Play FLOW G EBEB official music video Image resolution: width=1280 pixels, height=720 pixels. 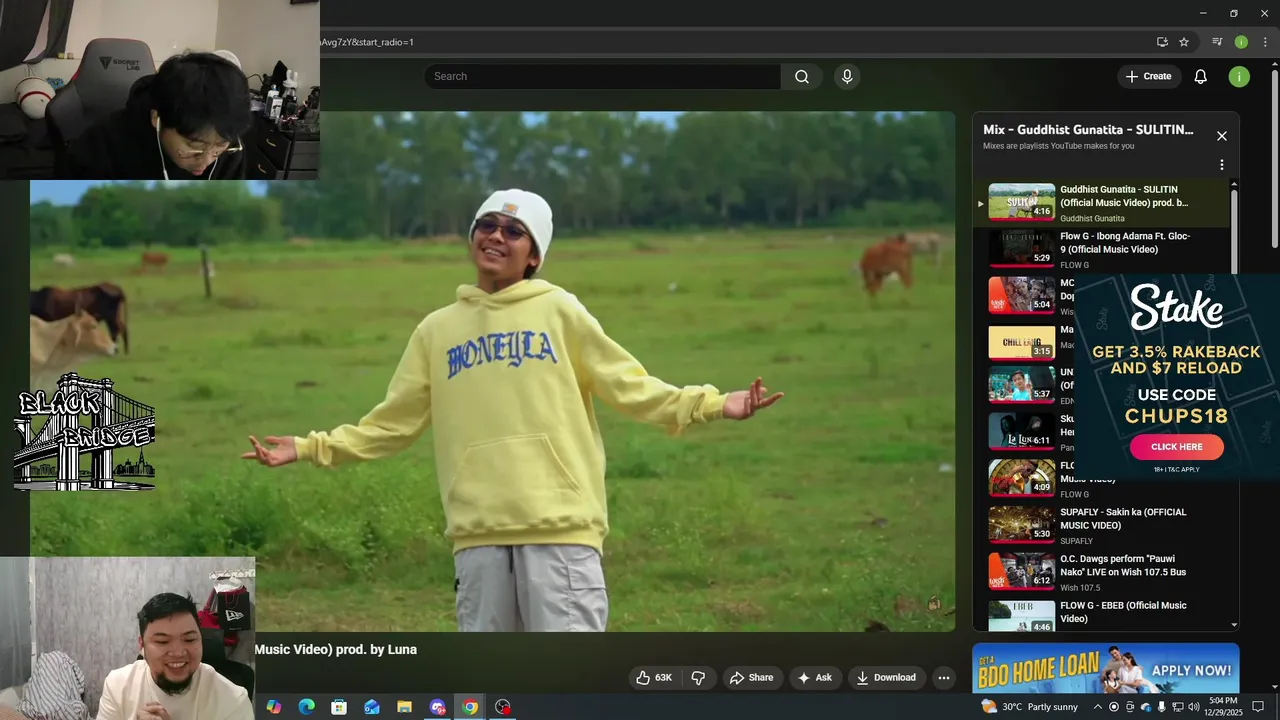pos(1123,612)
